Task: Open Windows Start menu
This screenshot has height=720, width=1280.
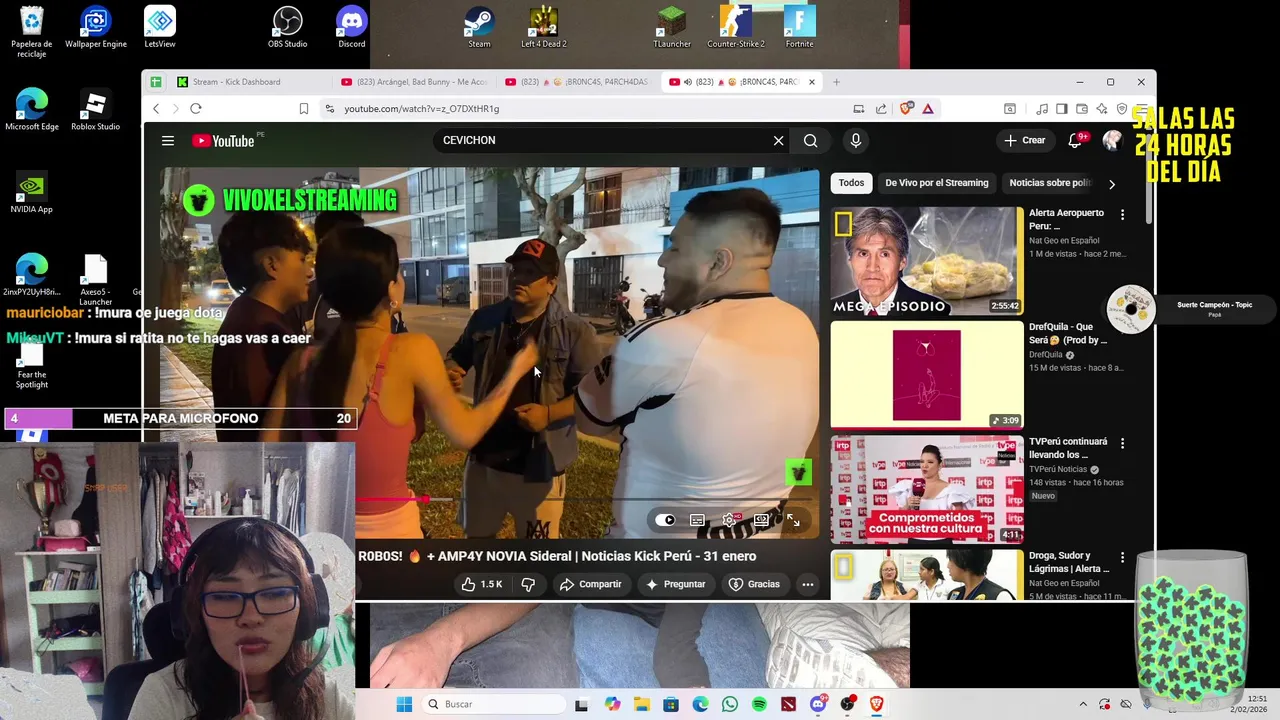Action: click(404, 704)
